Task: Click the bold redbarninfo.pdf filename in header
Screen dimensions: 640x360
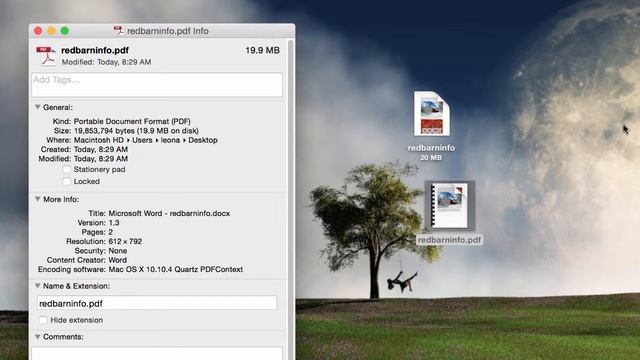Action: click(x=95, y=50)
